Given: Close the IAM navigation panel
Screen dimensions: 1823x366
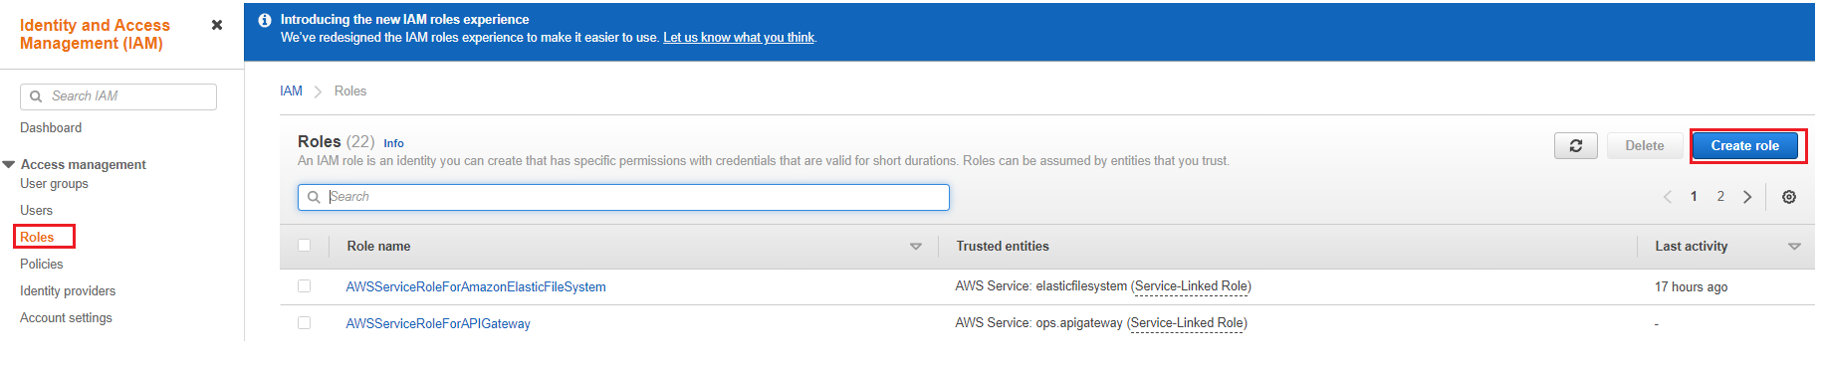Looking at the screenshot, I should (217, 25).
